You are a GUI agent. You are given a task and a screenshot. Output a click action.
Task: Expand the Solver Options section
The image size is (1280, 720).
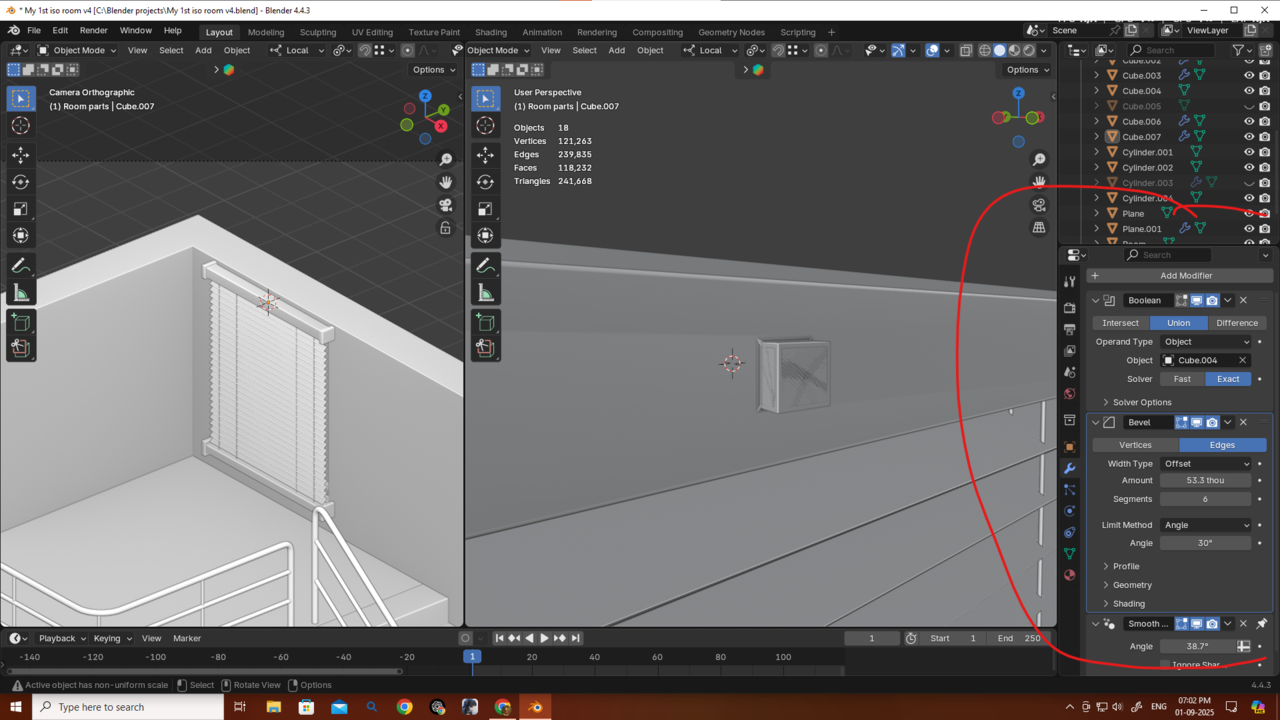pos(1141,402)
